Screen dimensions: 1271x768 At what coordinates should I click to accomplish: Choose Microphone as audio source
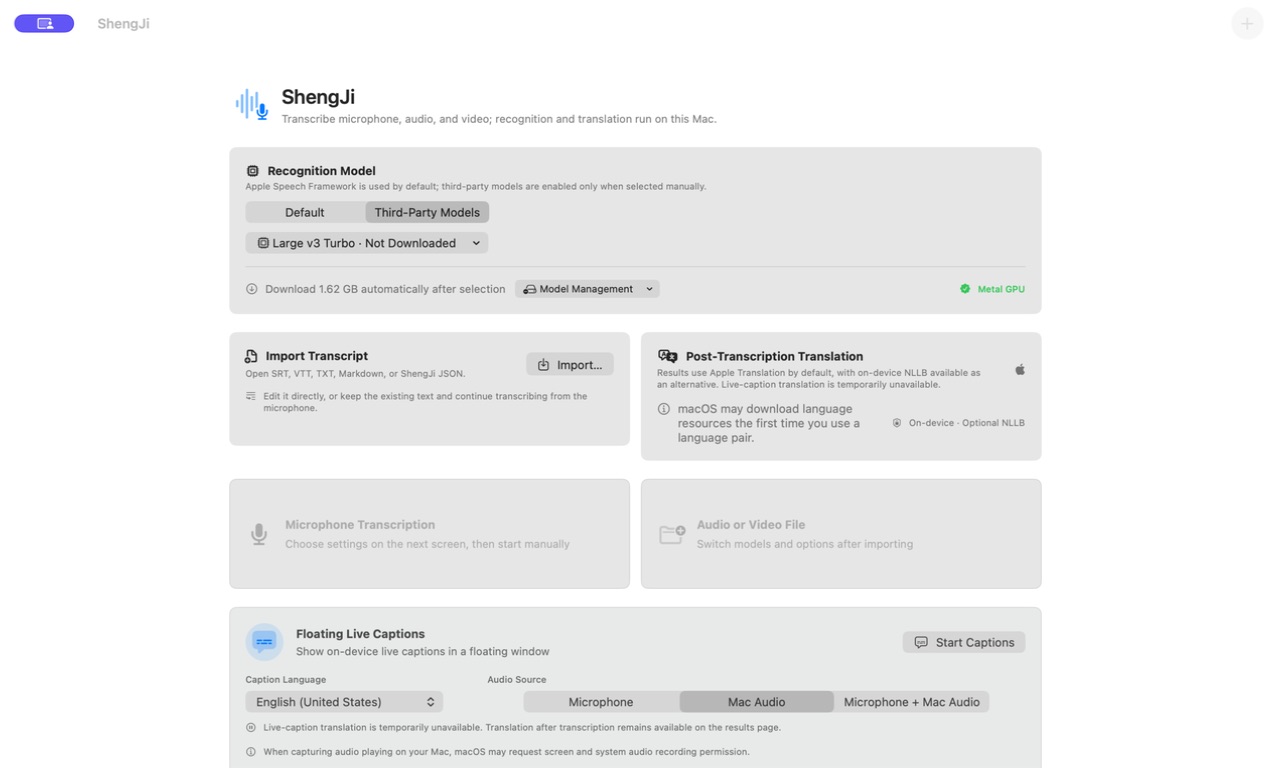coord(601,702)
